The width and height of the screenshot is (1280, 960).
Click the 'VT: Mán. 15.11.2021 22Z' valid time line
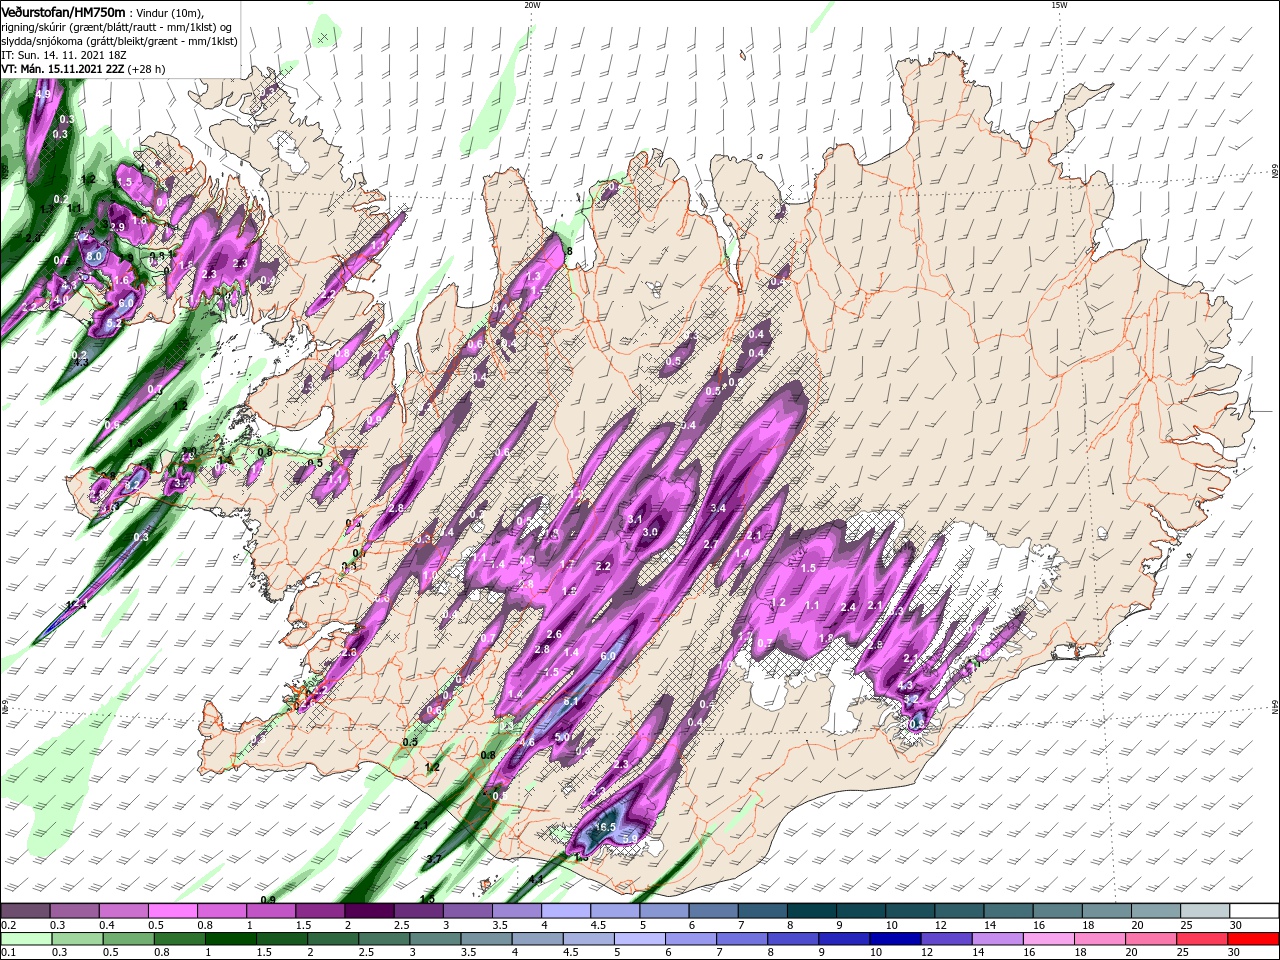(65, 69)
